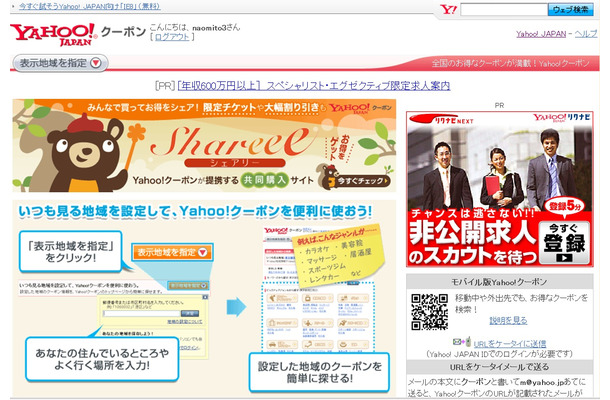Click the ウェブ検索 button
Viewport: 610px width, 400px height.
[571, 10]
